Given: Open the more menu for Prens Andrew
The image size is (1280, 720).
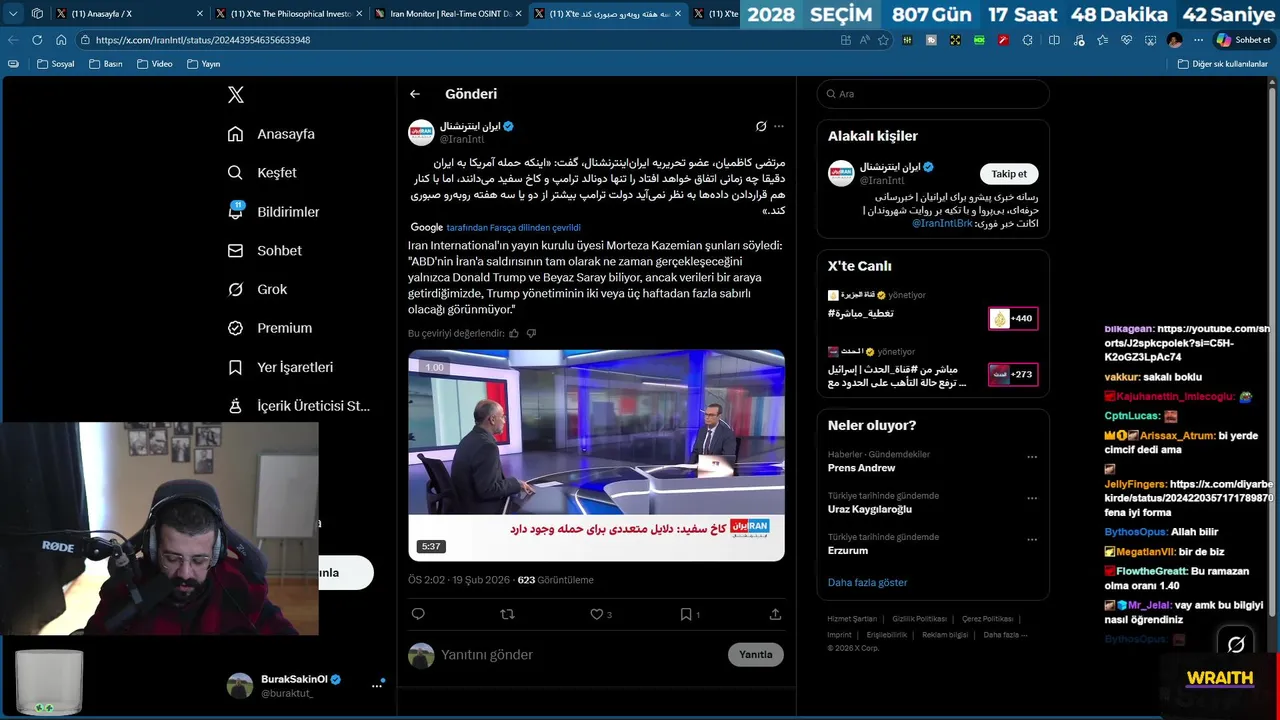Looking at the screenshot, I should click(1032, 457).
